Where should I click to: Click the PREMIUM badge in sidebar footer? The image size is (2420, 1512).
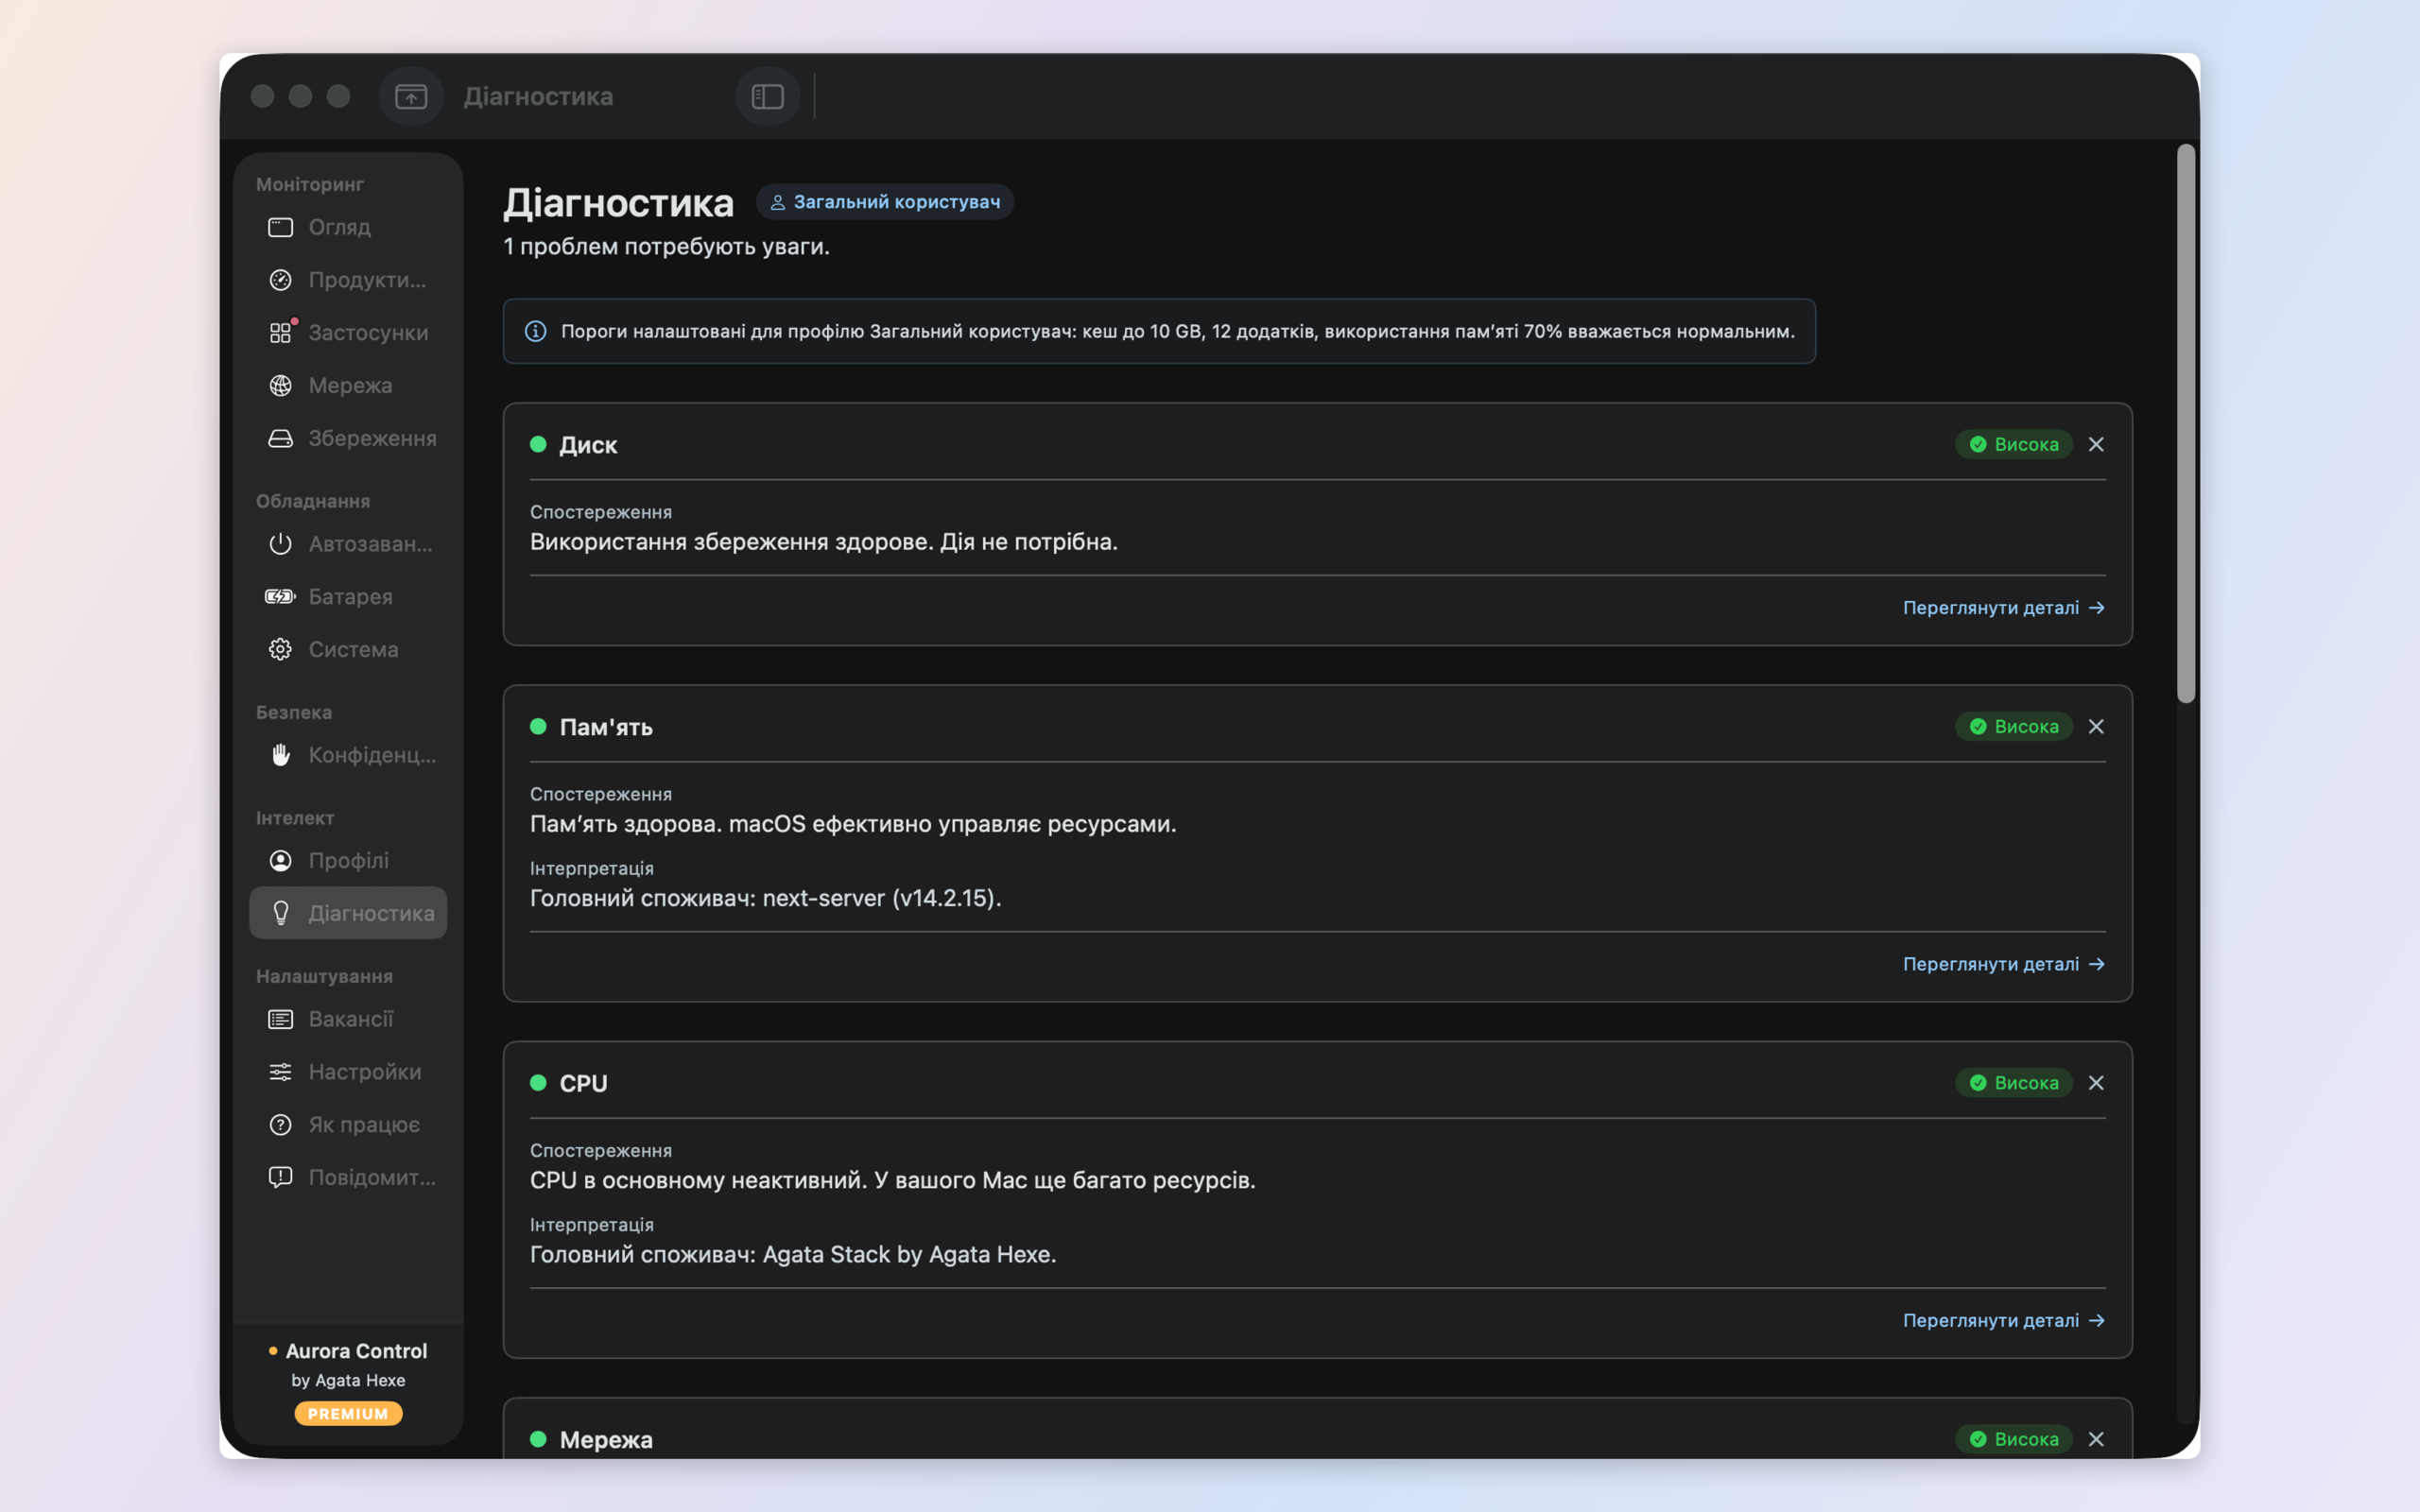348,1414
